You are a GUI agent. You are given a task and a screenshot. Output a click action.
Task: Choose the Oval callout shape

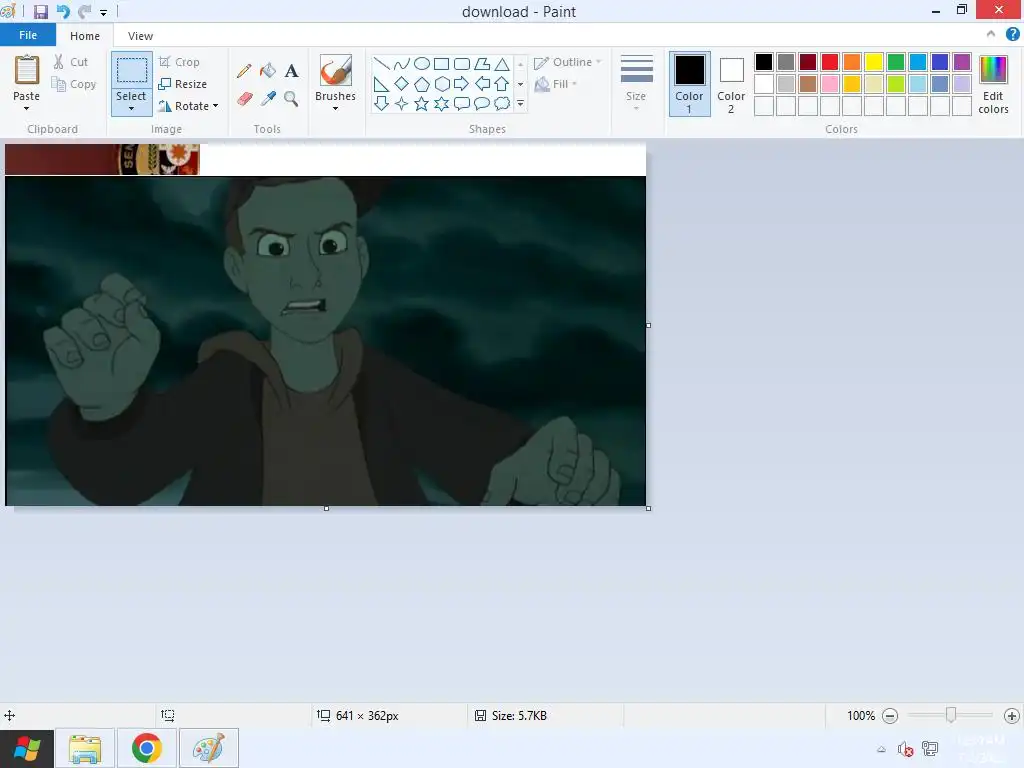pyautogui.click(x=482, y=103)
